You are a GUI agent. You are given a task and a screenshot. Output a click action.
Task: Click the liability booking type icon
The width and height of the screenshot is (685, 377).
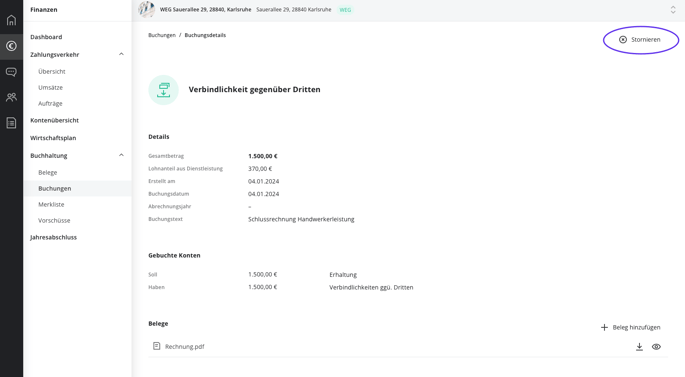(x=163, y=90)
